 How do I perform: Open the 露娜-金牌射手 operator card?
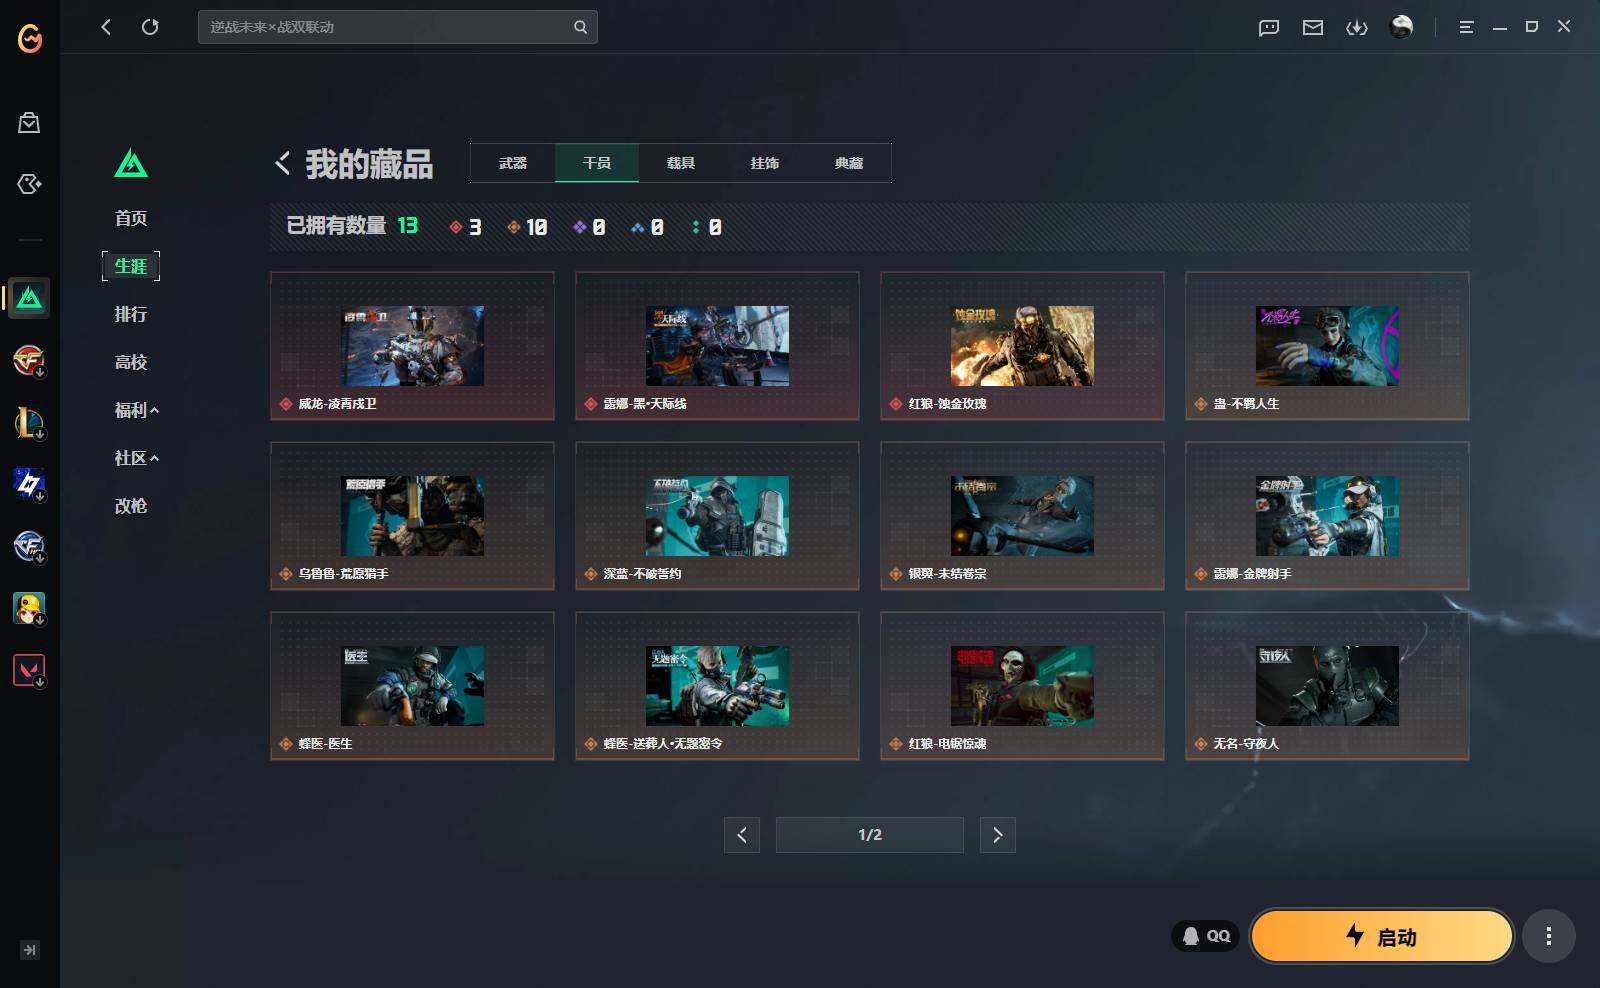pyautogui.click(x=1327, y=516)
